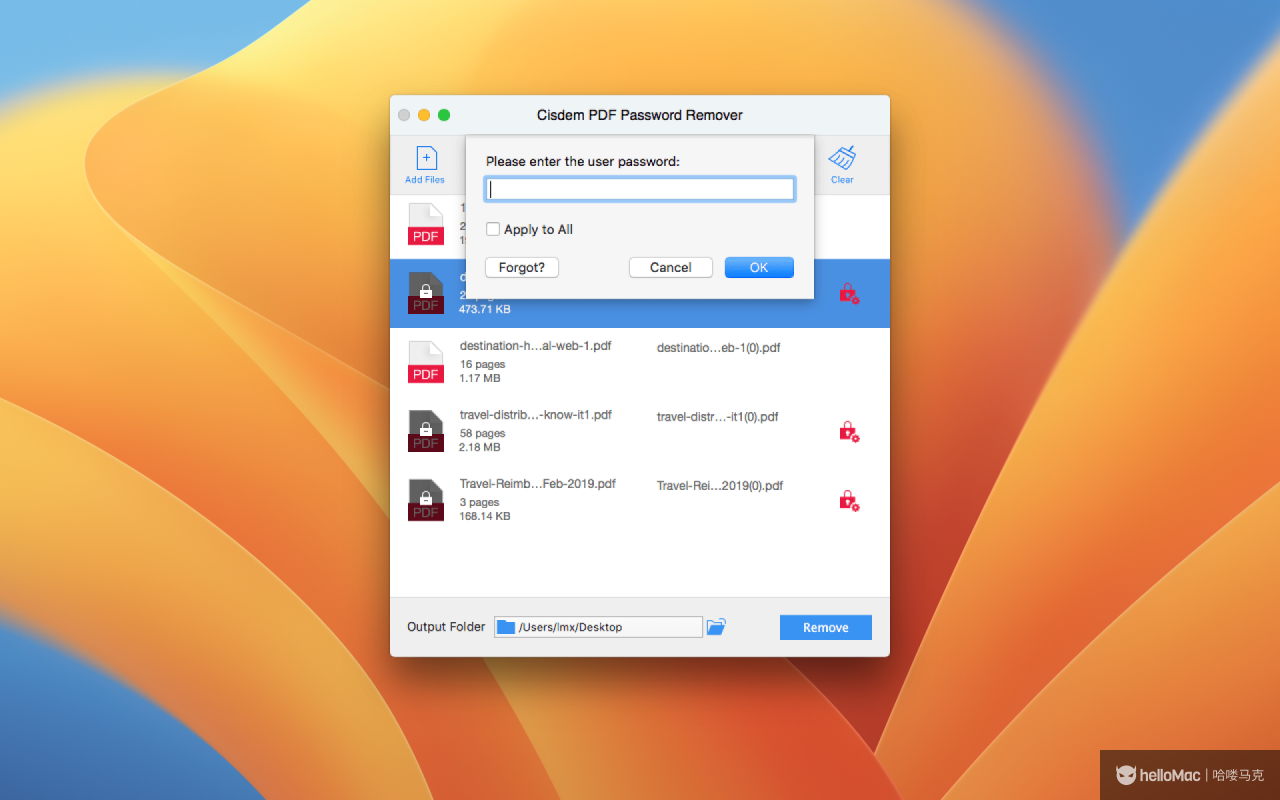Click the 16 pages text
The image size is (1280, 800).
482,364
